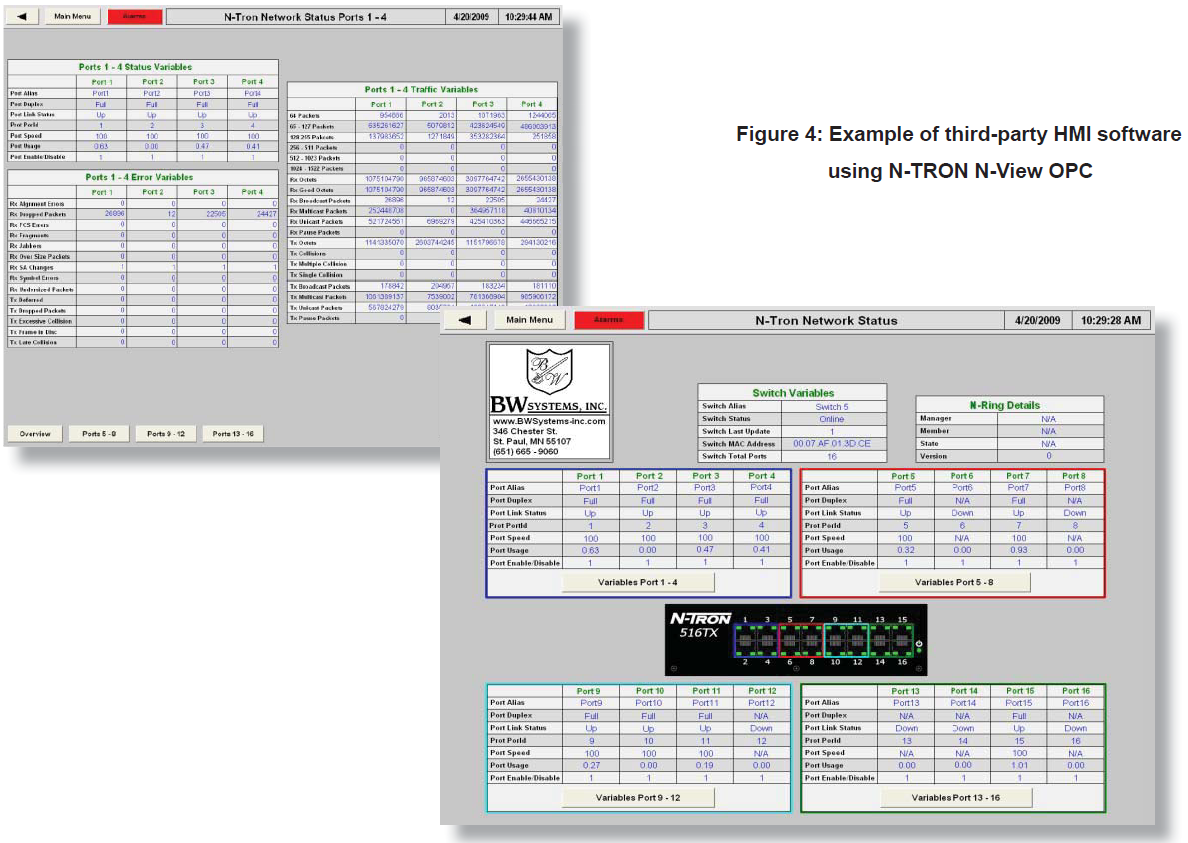The width and height of the screenshot is (1188, 843).
Task: Click Rx SA Changes row label
Action: pyautogui.click(x=31, y=267)
